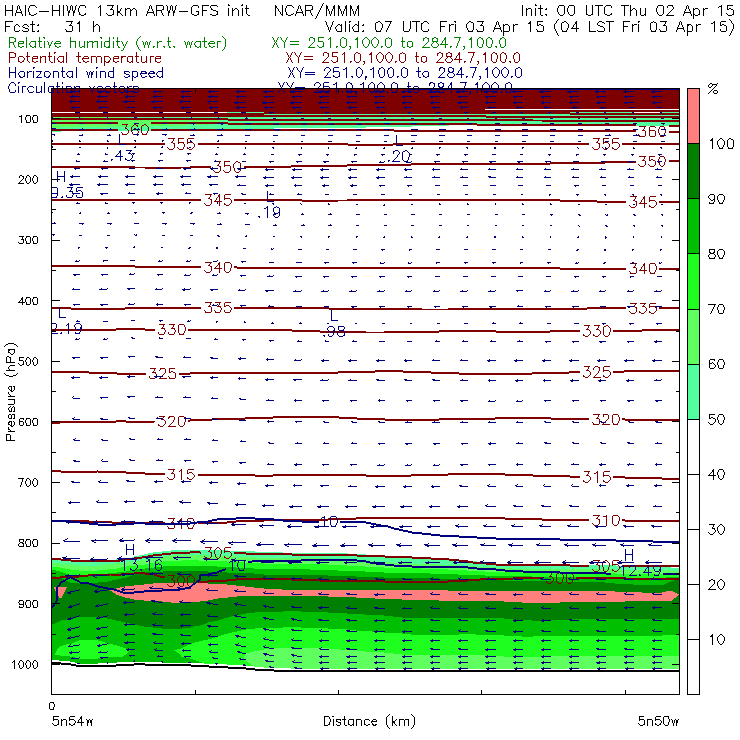
Task: Click the '5n54w' start location label
Action: click(x=72, y=721)
